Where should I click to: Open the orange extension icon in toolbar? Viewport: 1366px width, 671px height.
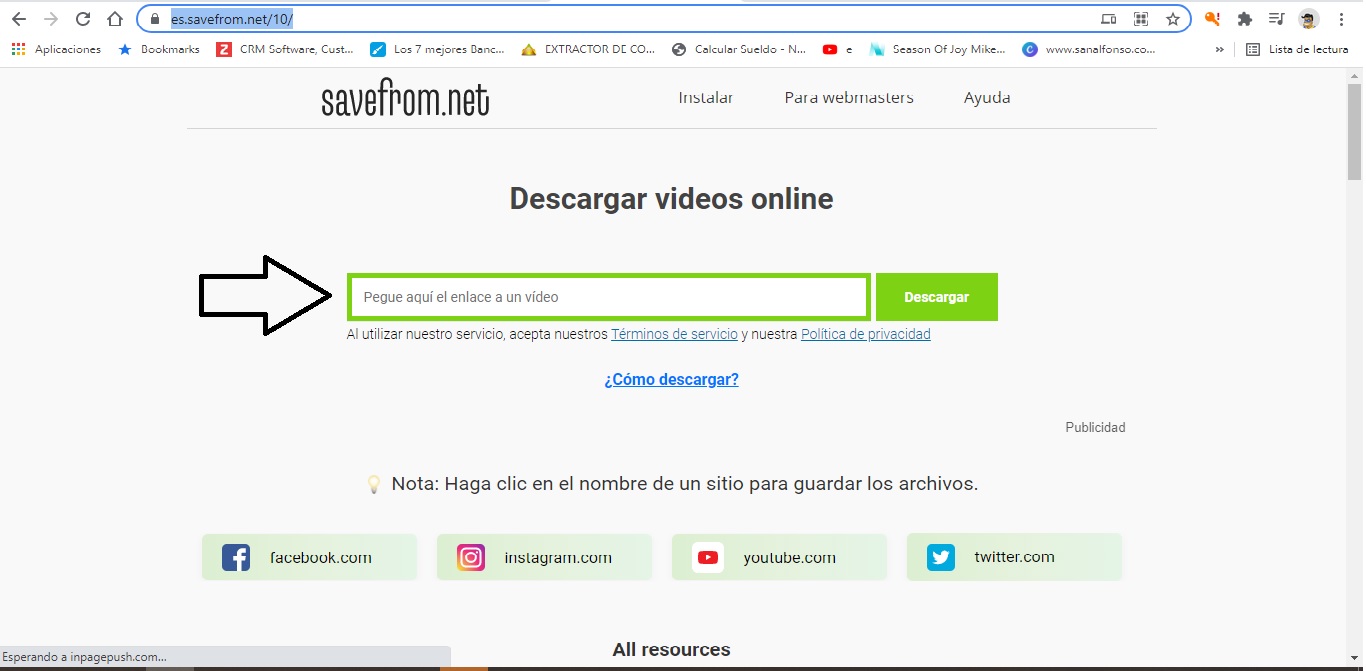[x=1212, y=19]
